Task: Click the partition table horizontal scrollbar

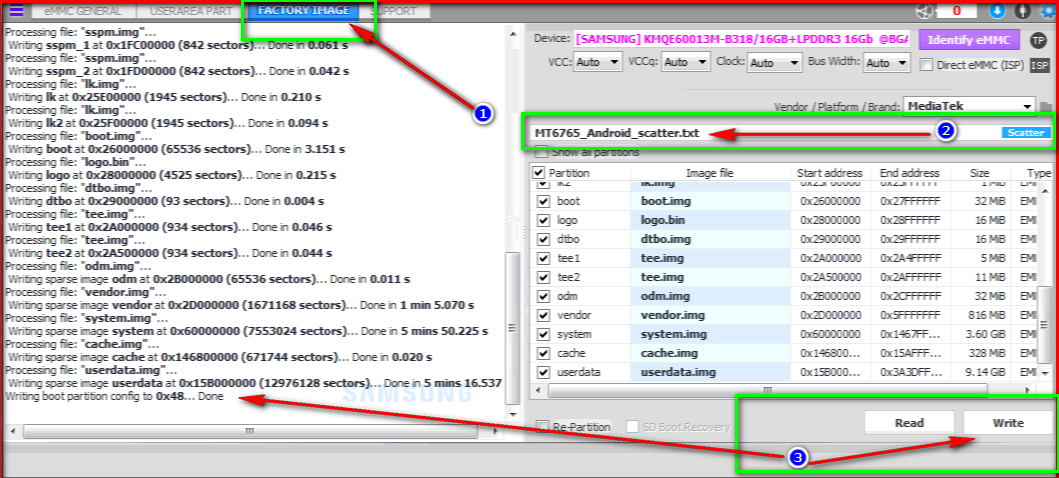Action: 767,390
